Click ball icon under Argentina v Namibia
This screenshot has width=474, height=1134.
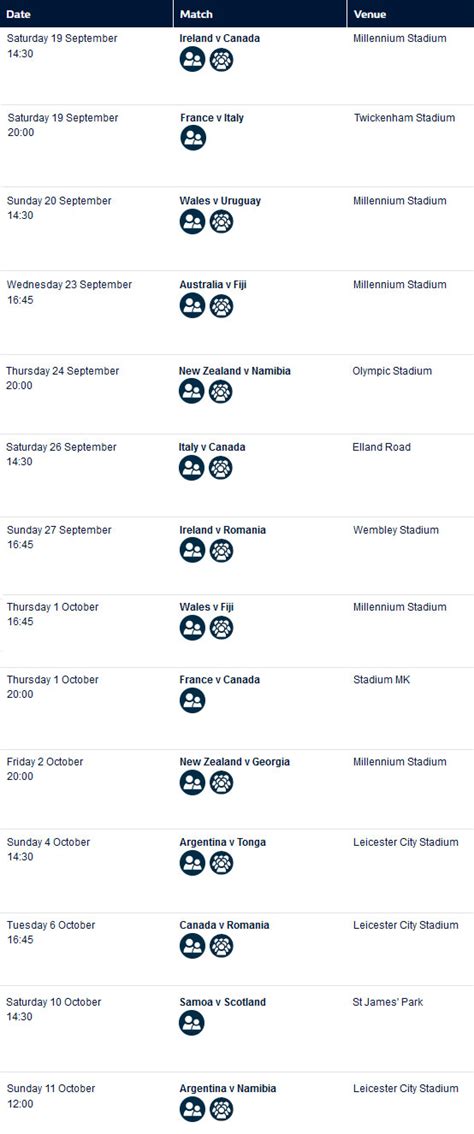(221, 1109)
